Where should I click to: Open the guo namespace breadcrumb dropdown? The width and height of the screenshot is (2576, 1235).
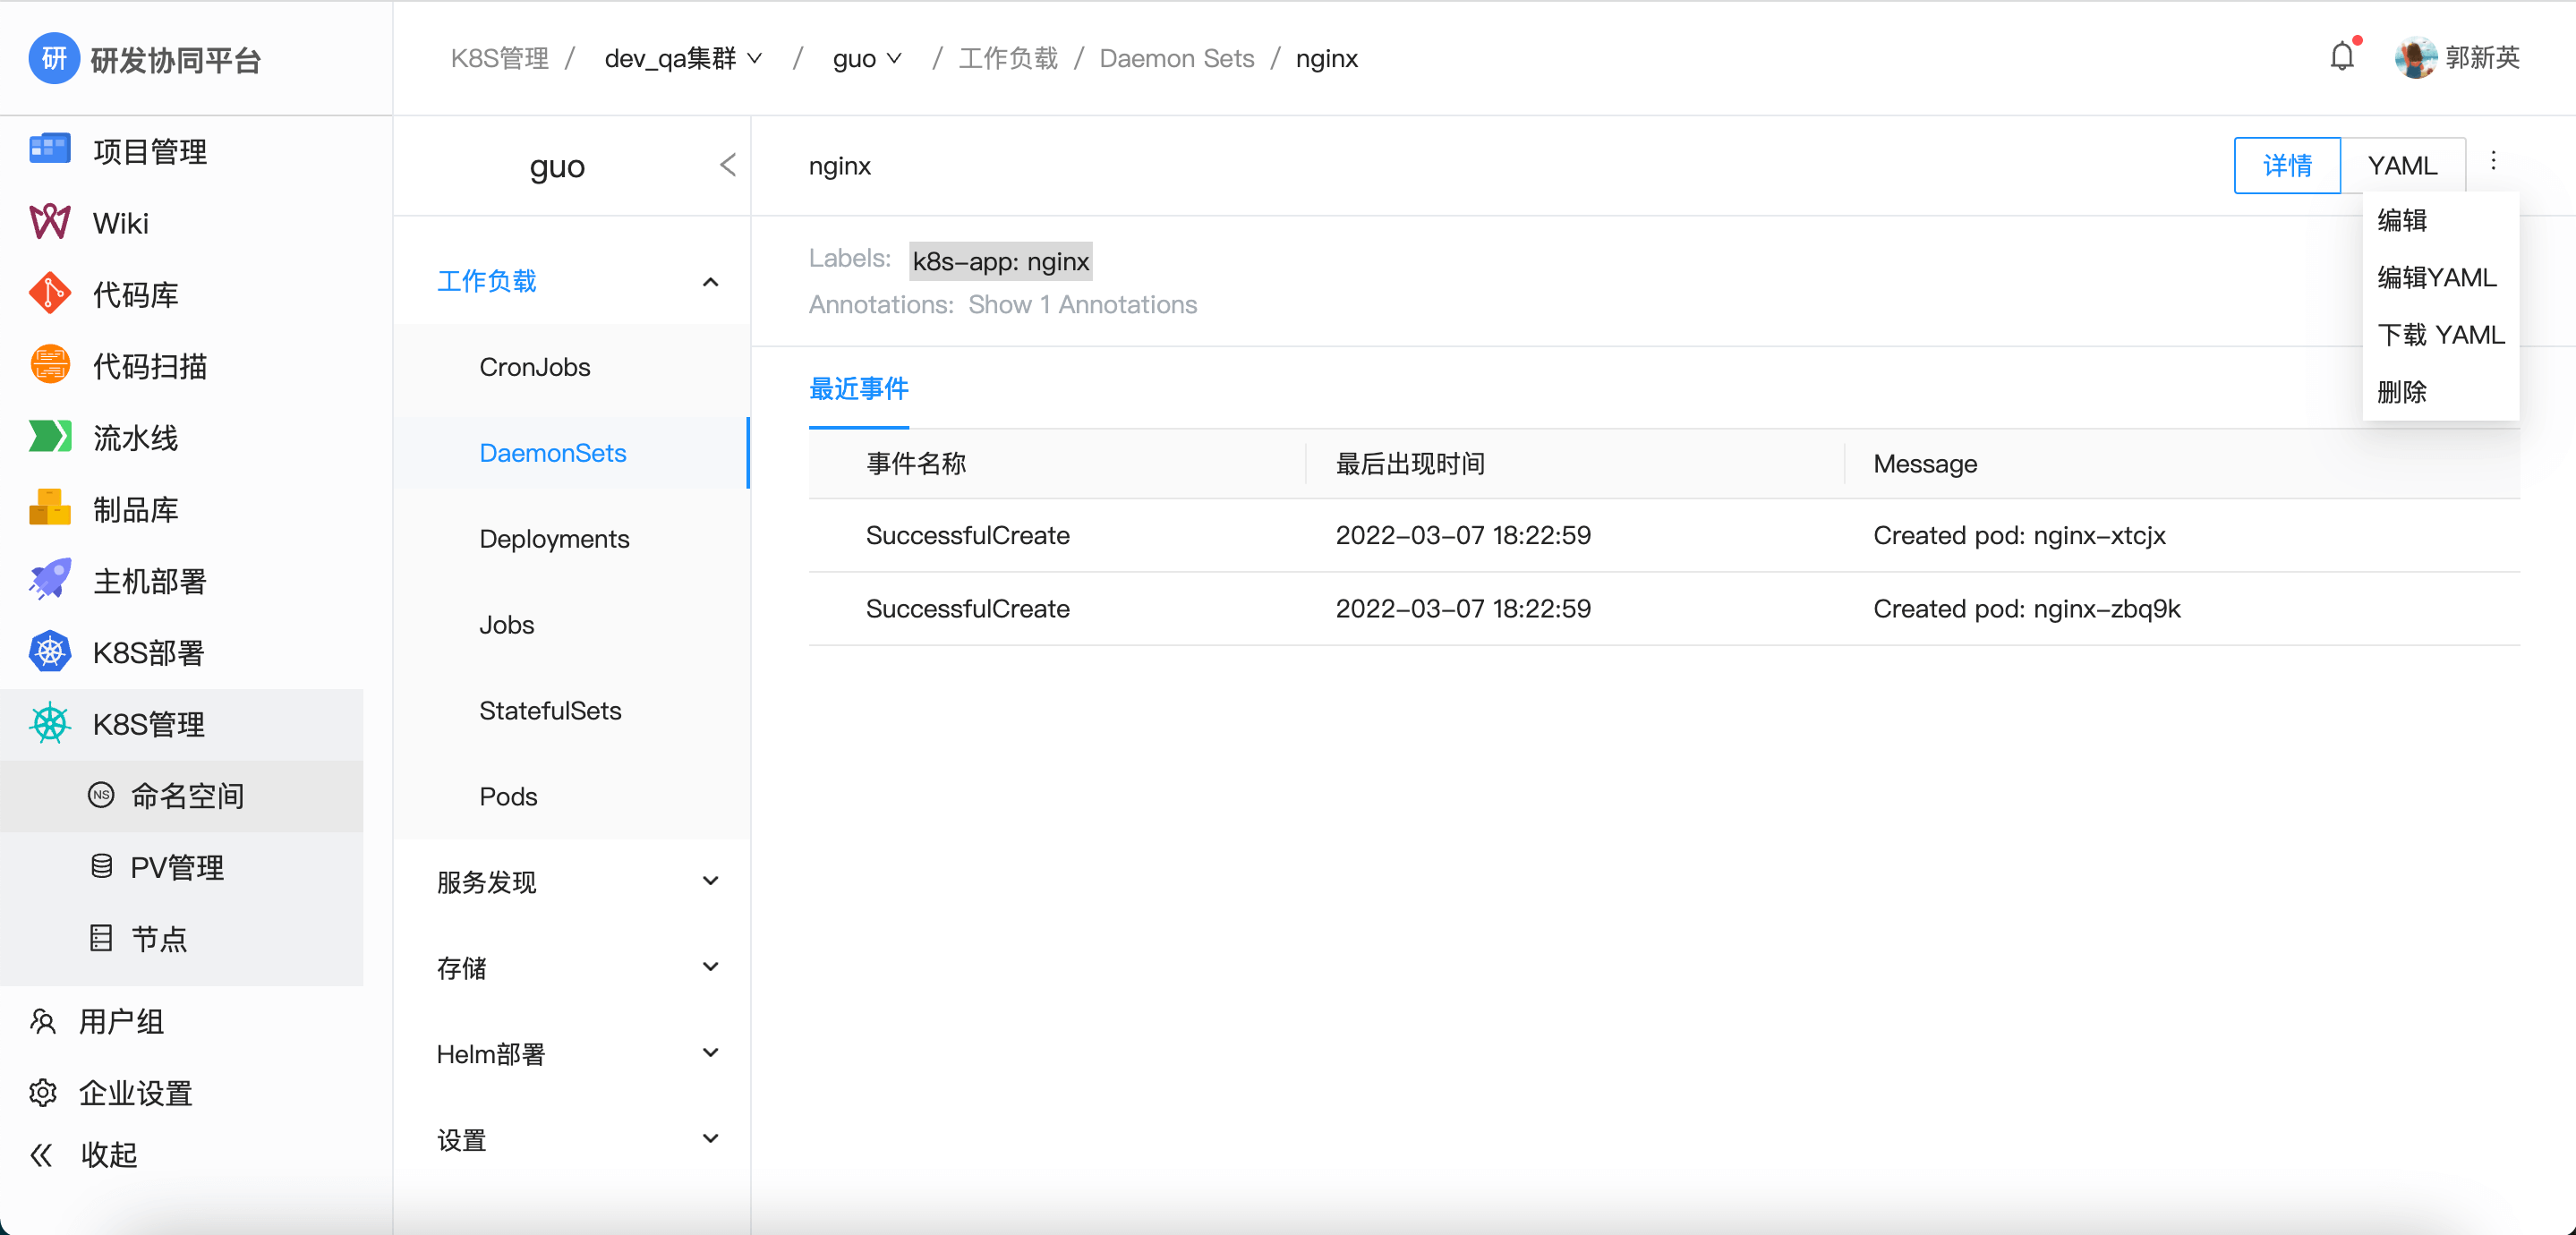coord(867,59)
